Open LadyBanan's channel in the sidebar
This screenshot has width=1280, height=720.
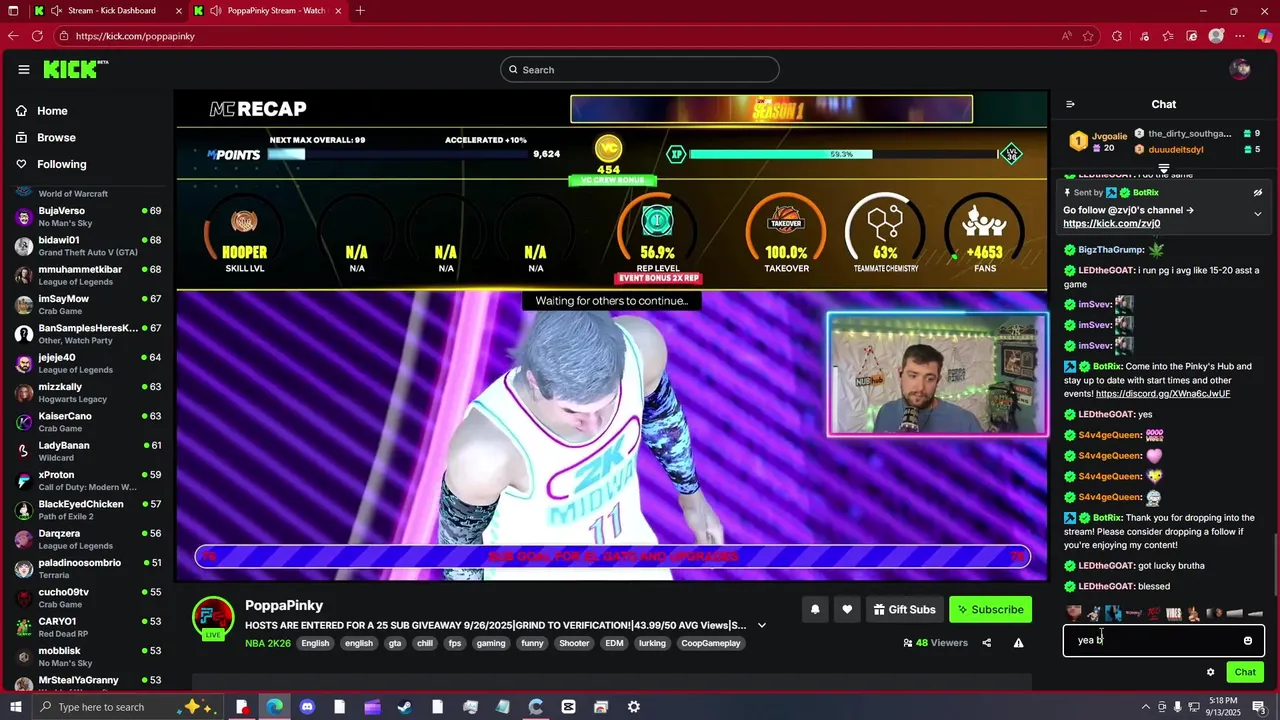88,451
